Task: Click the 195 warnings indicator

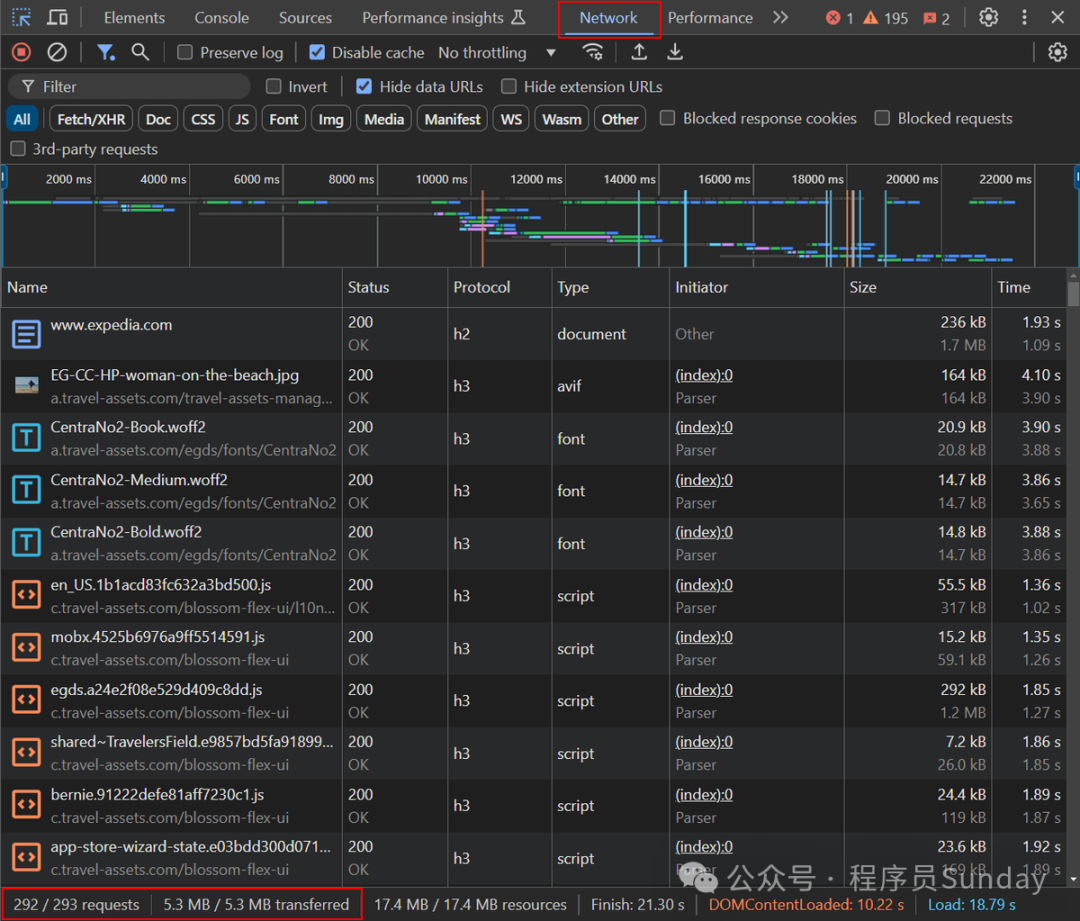Action: (886, 18)
